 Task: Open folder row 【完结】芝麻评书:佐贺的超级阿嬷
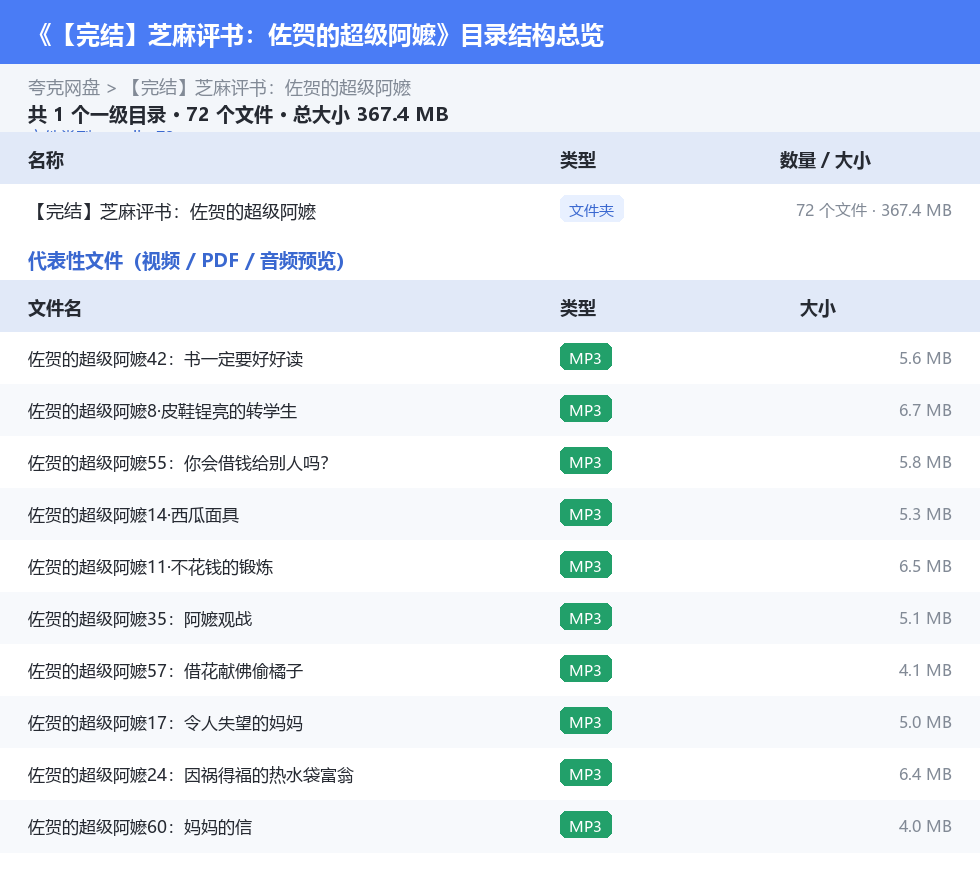click(490, 211)
